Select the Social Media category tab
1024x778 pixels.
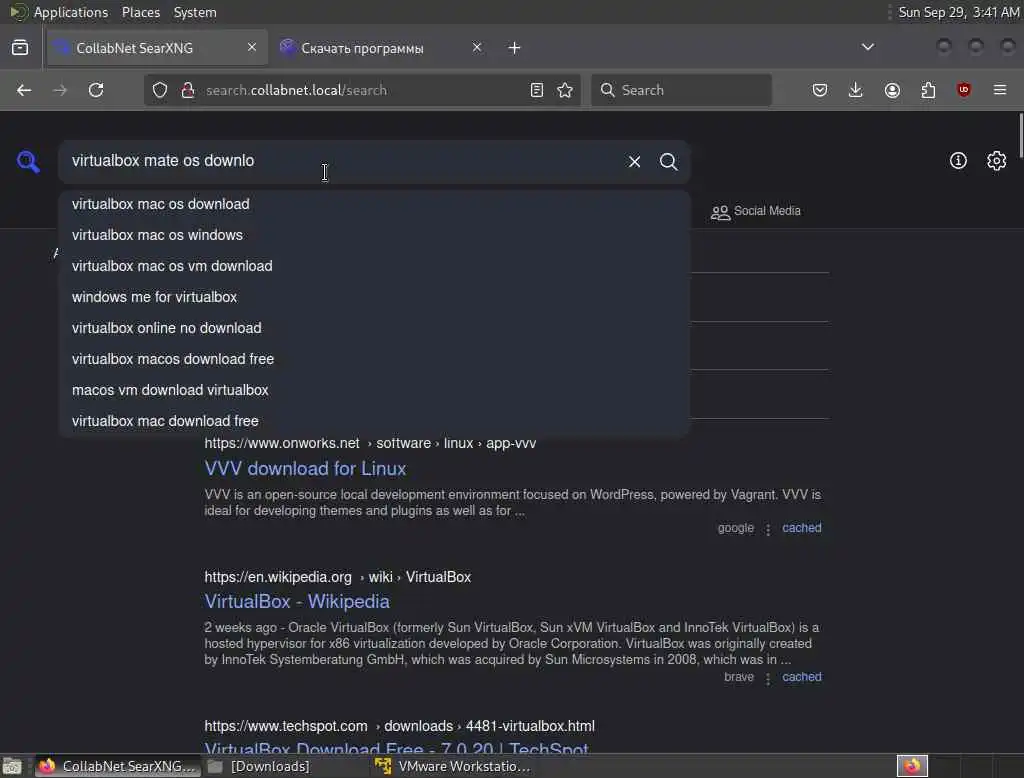click(756, 211)
